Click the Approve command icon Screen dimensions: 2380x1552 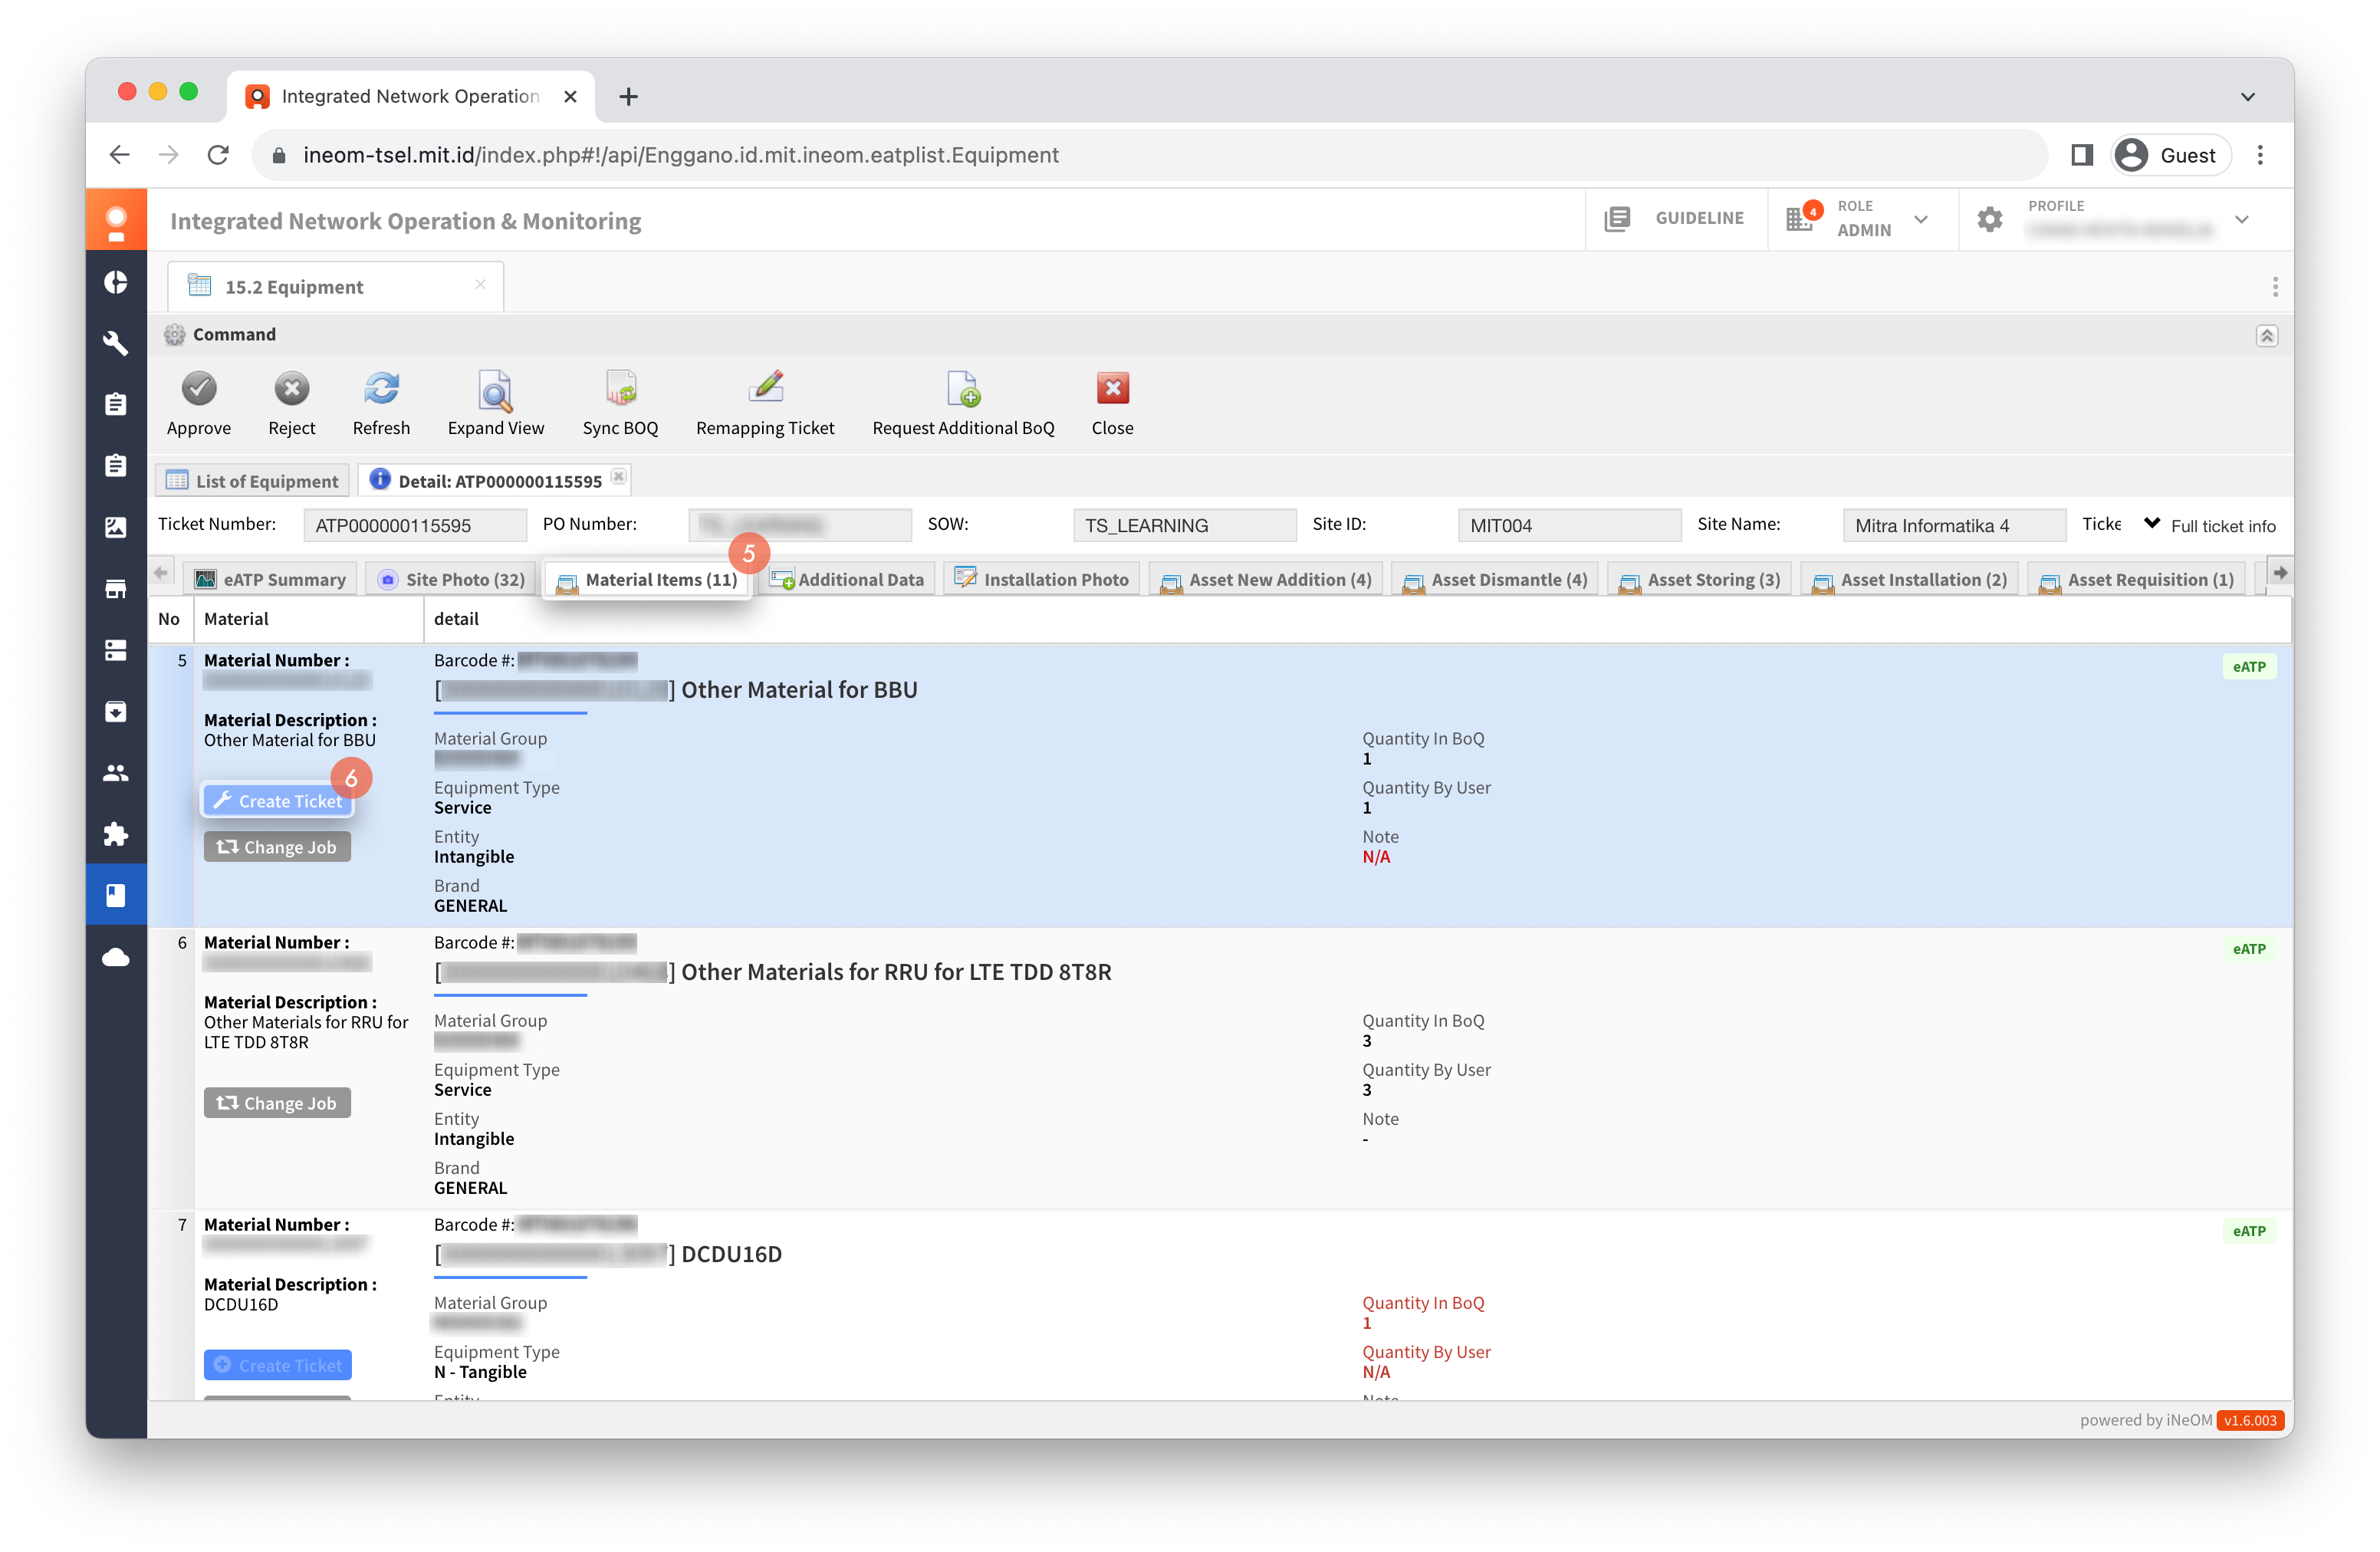point(199,388)
